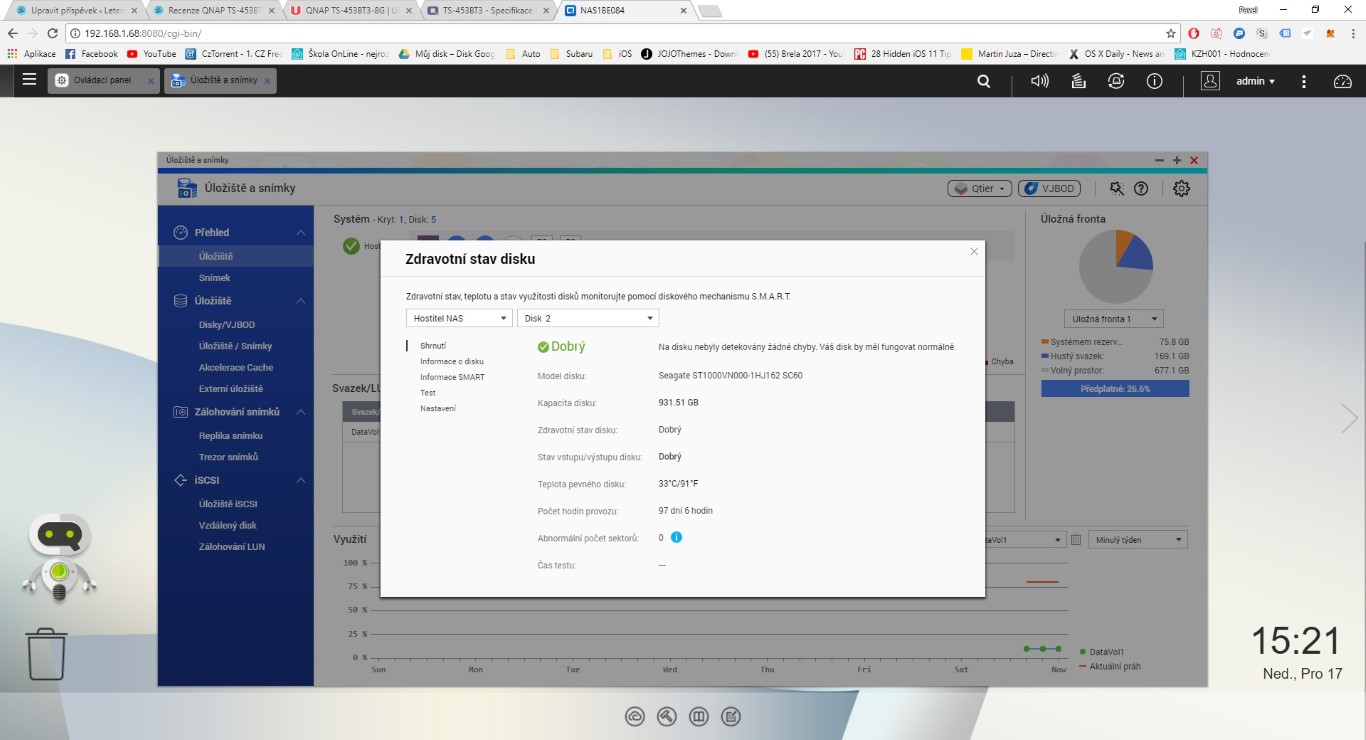Open the dashboard gauge icon
The image size is (1366, 740).
pyautogui.click(x=1342, y=81)
